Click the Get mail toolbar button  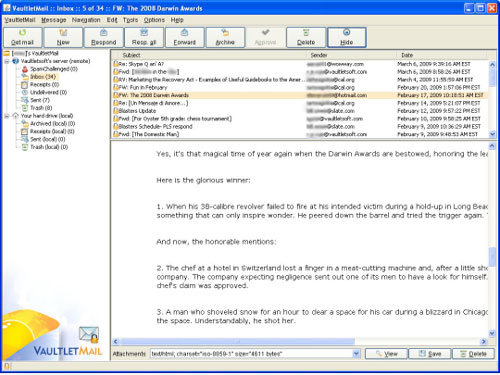coord(22,37)
